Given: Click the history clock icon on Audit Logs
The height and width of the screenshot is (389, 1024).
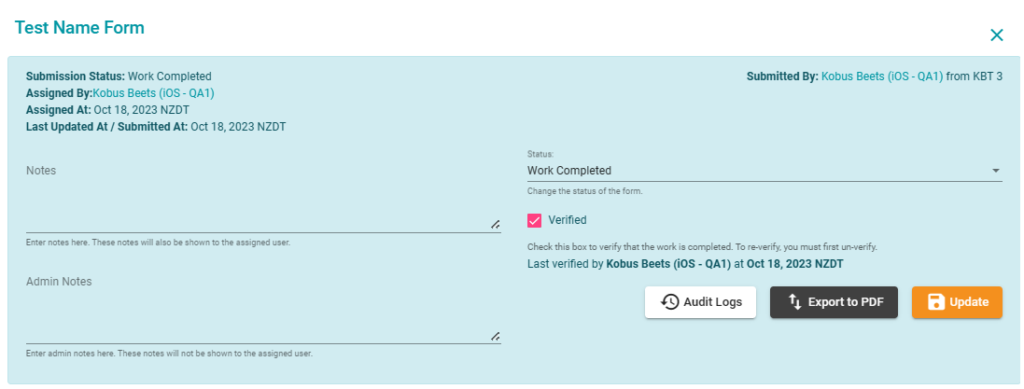Looking at the screenshot, I should [x=670, y=302].
